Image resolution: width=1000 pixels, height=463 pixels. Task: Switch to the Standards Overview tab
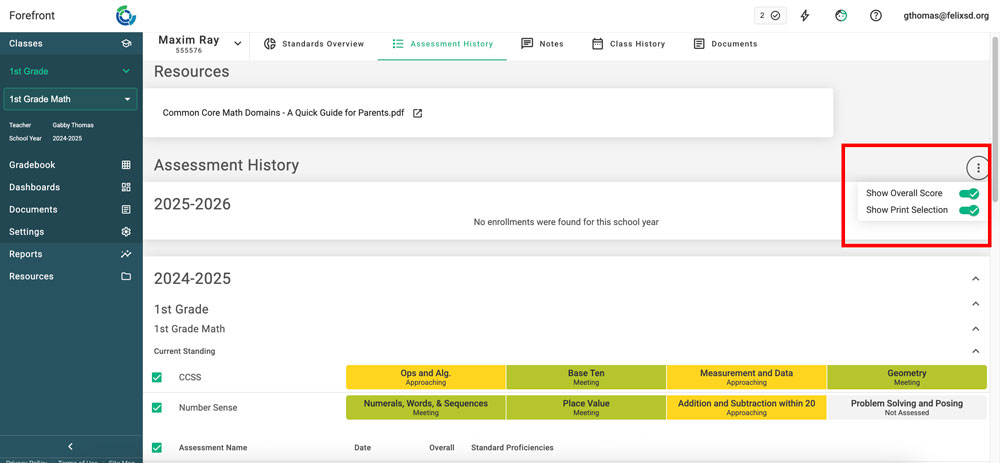click(x=314, y=44)
